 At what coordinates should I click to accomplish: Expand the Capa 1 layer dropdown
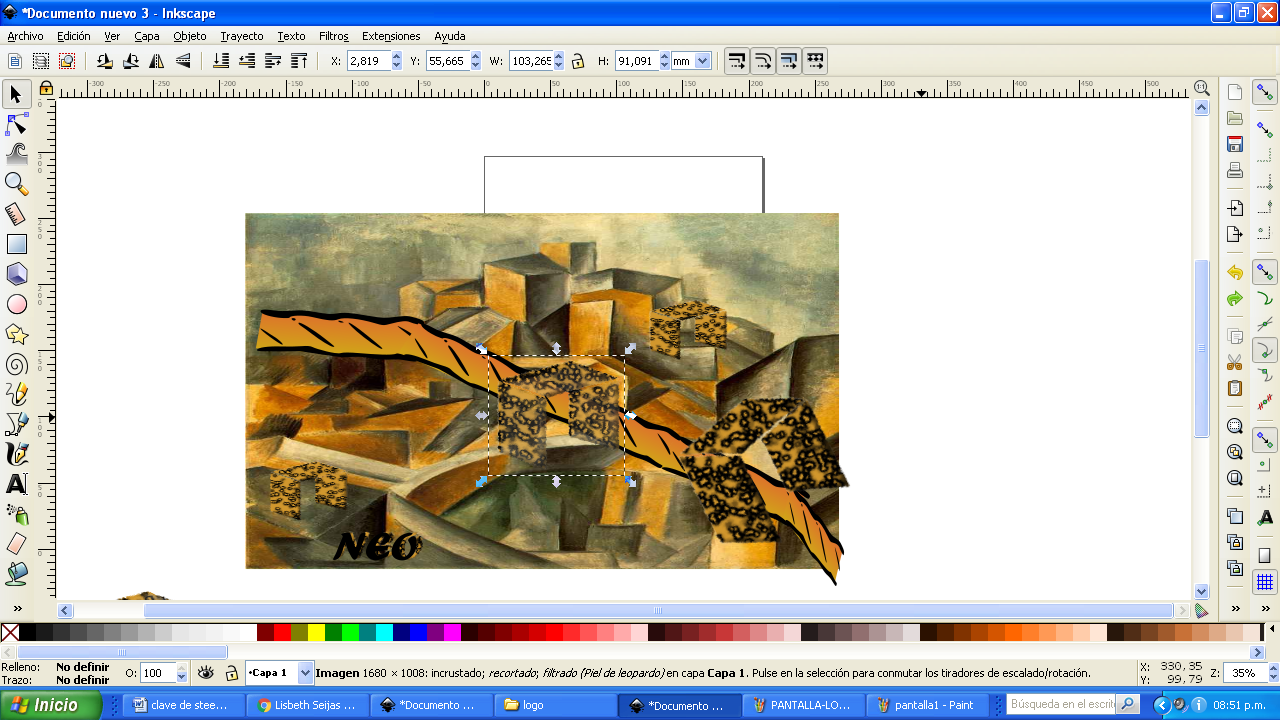tap(306, 673)
